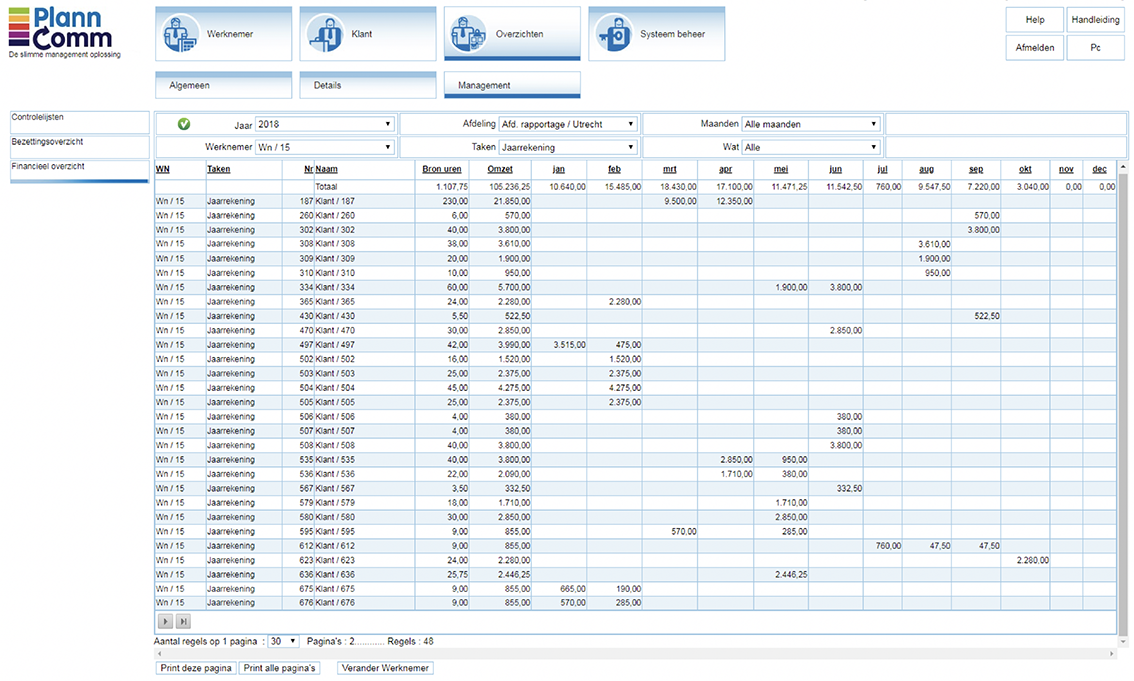Viewport: 1134px width, 681px height.
Task: Click the green checkmark icon beside Jaar
Action: 184,124
